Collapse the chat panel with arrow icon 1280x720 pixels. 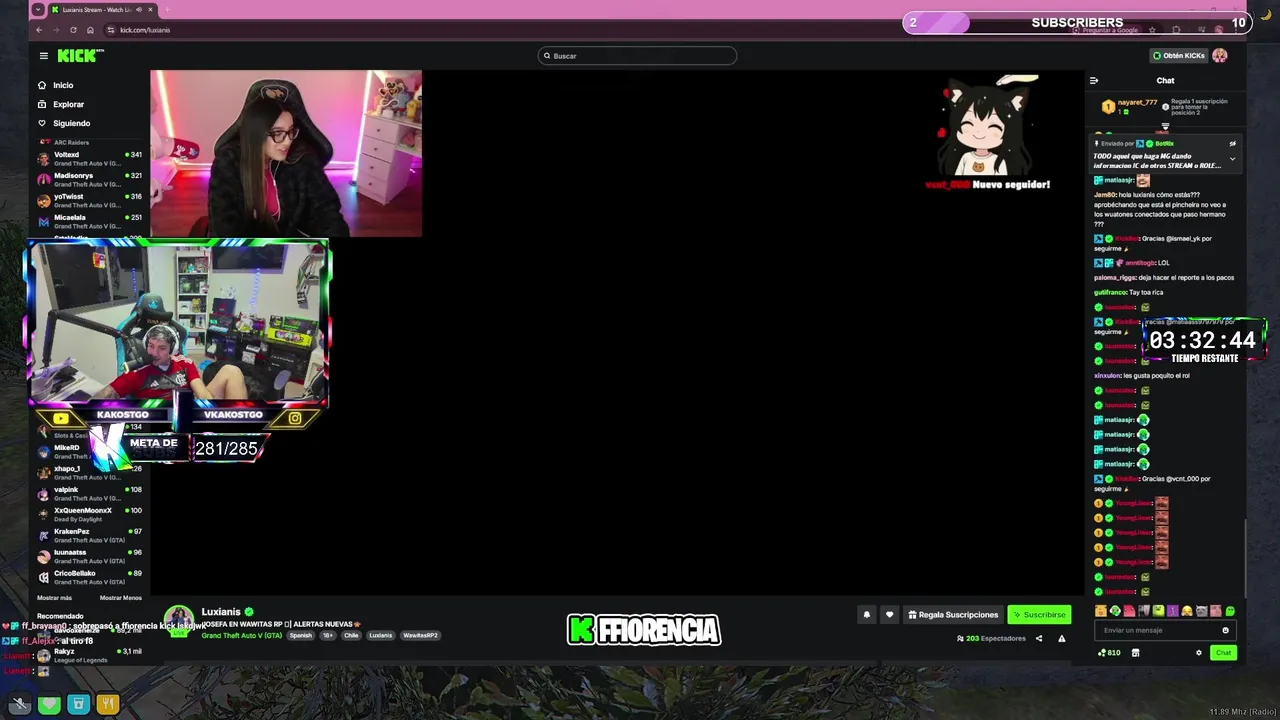coord(1094,81)
